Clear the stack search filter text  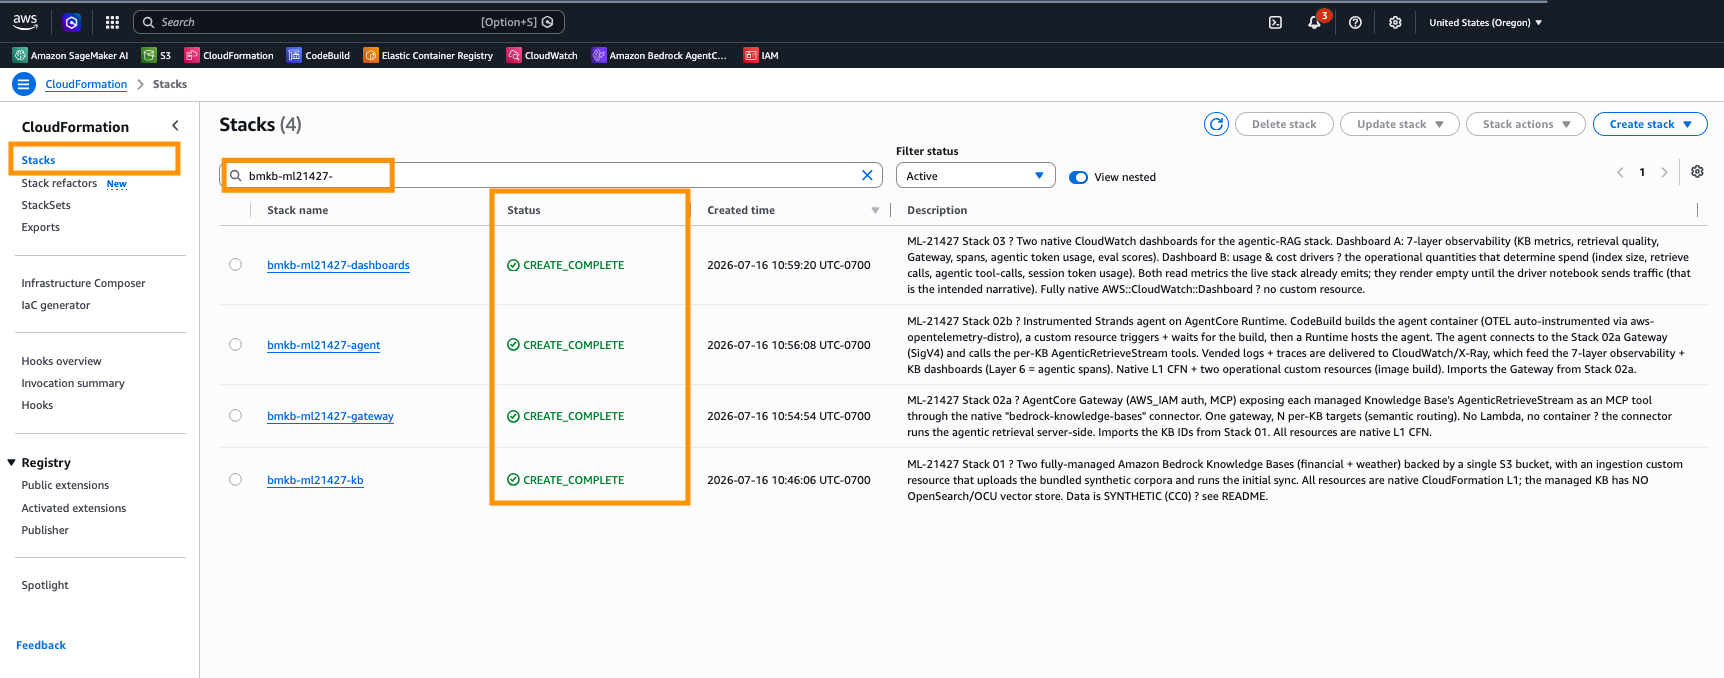click(x=867, y=175)
